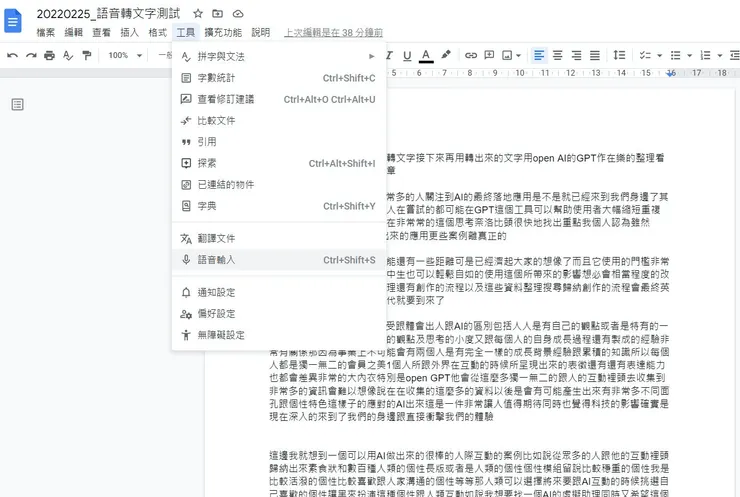The height and width of the screenshot is (497, 740).
Task: Click the document title to rename
Action: tap(109, 14)
